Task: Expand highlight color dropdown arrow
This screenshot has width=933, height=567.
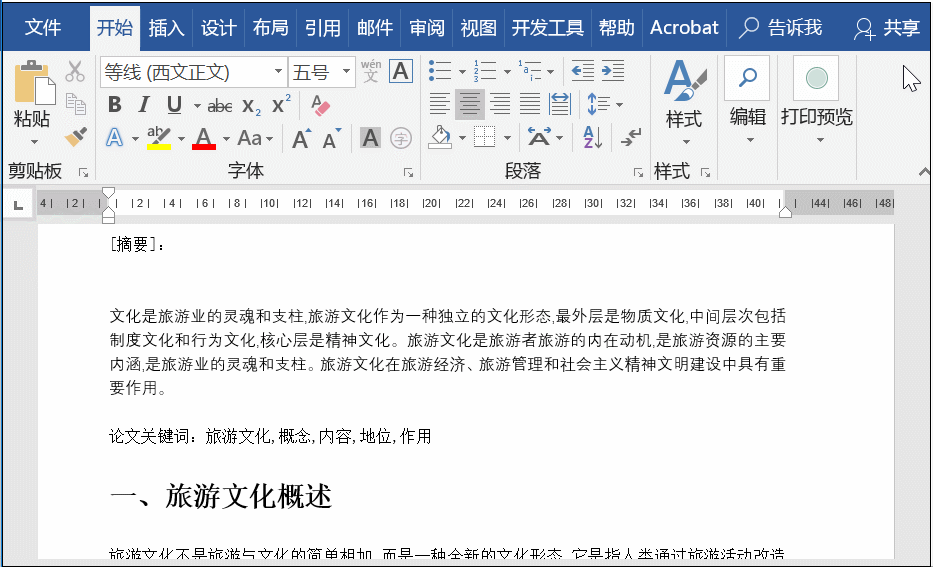Action: click(x=181, y=139)
